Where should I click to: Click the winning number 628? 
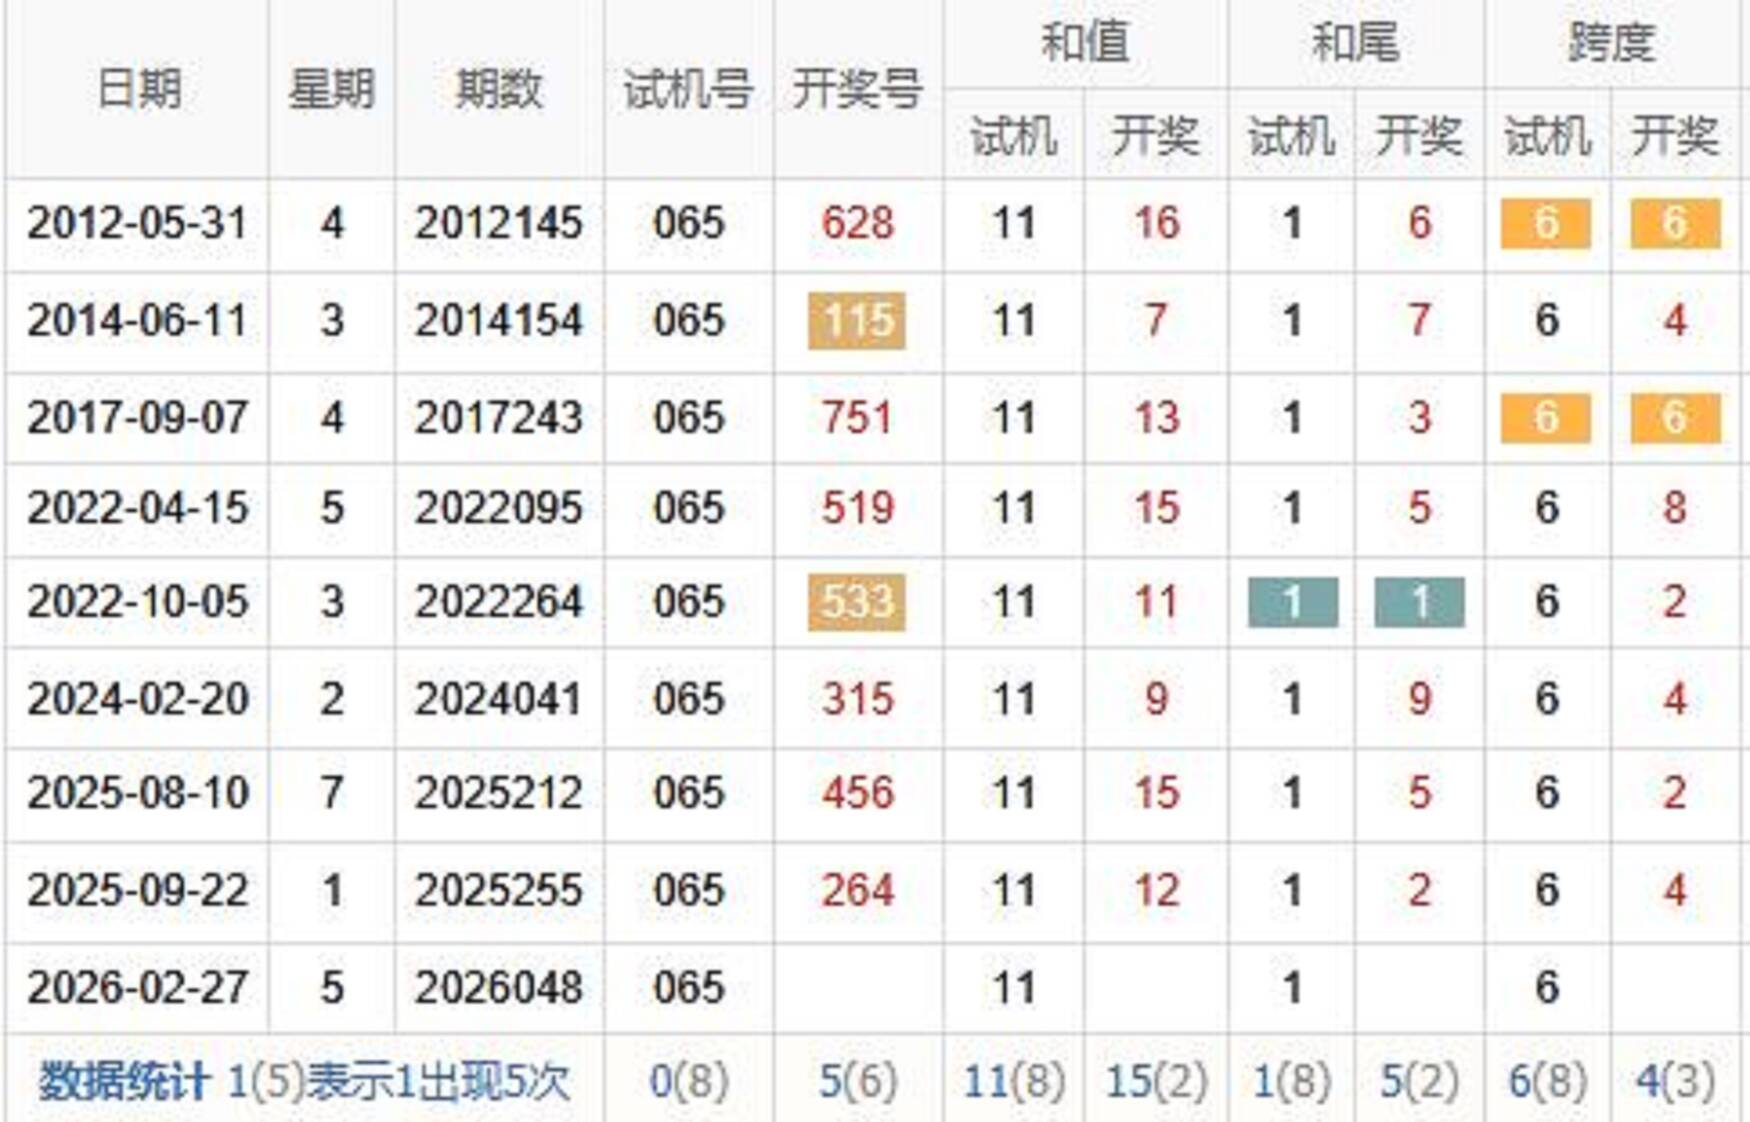coord(857,223)
